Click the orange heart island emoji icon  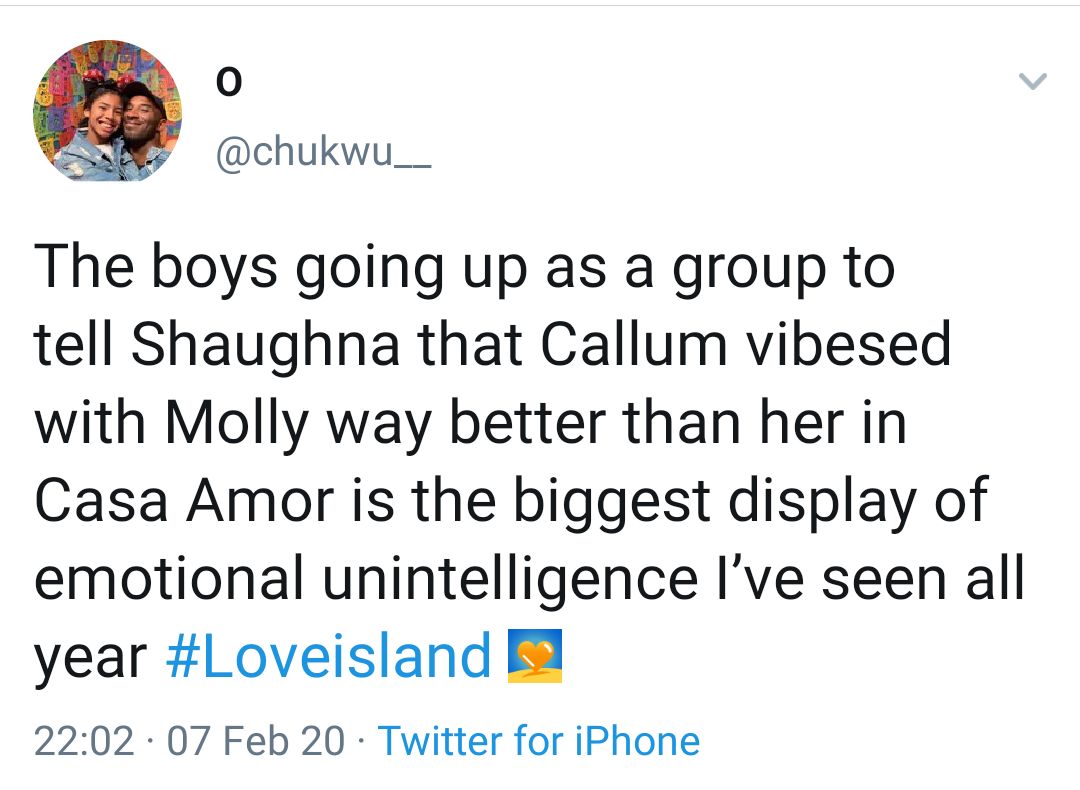click(x=535, y=656)
